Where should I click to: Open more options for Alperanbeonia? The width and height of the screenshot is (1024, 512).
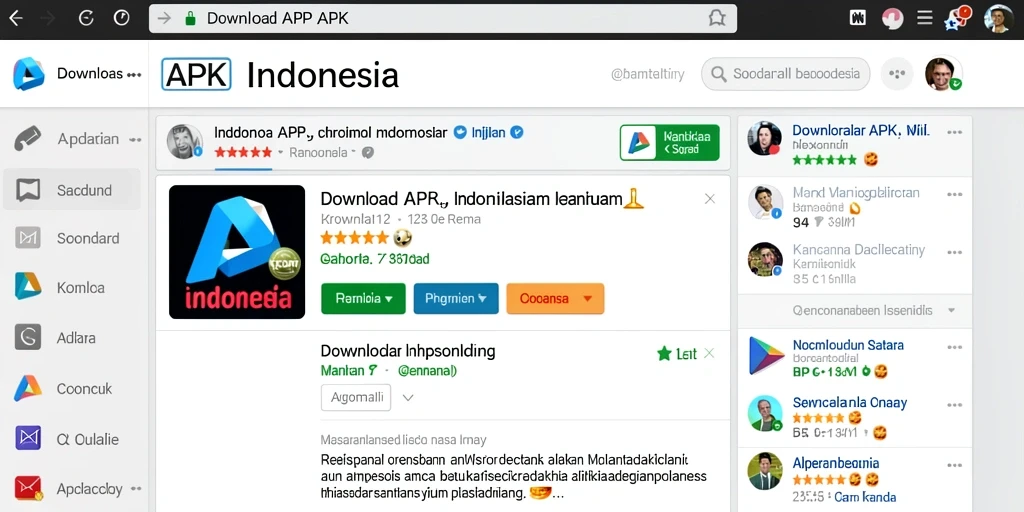[x=954, y=464]
